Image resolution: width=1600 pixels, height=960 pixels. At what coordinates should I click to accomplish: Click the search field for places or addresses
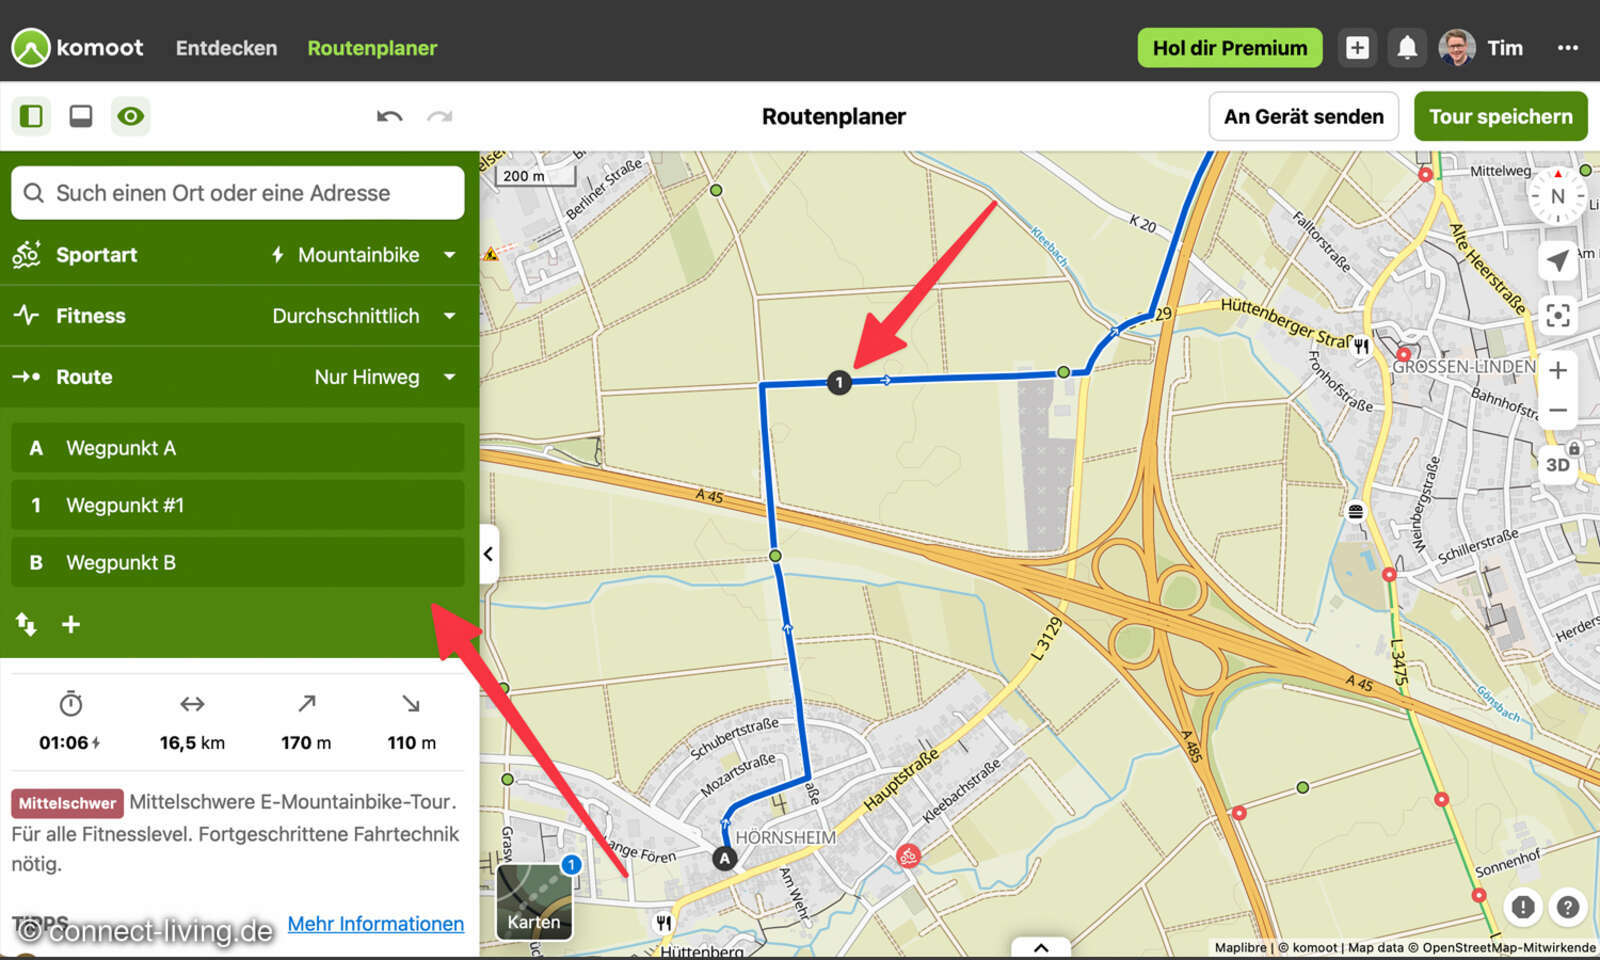coord(237,193)
